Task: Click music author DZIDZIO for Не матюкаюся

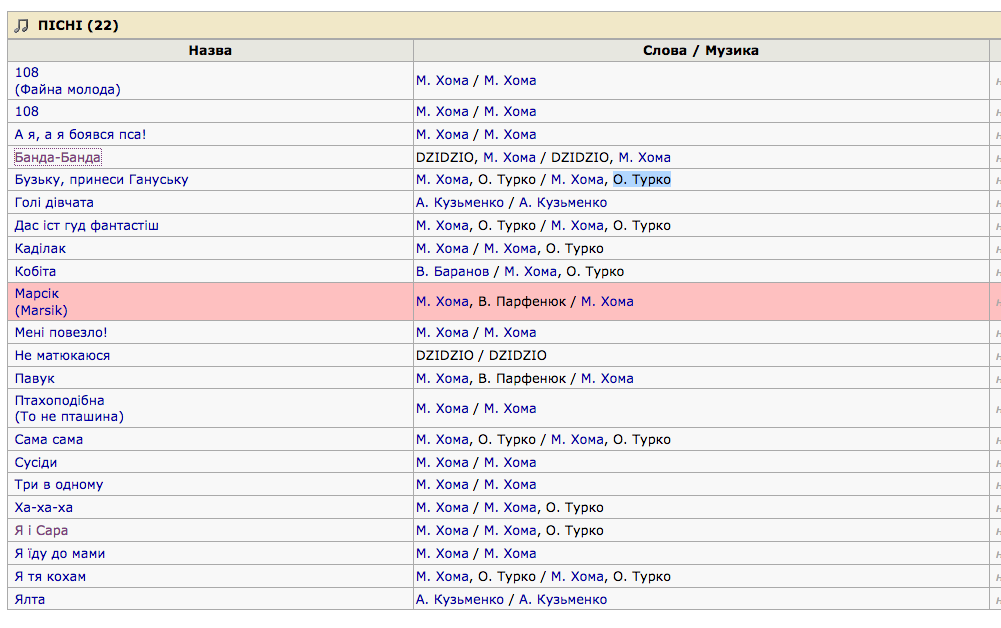Action: [x=518, y=356]
